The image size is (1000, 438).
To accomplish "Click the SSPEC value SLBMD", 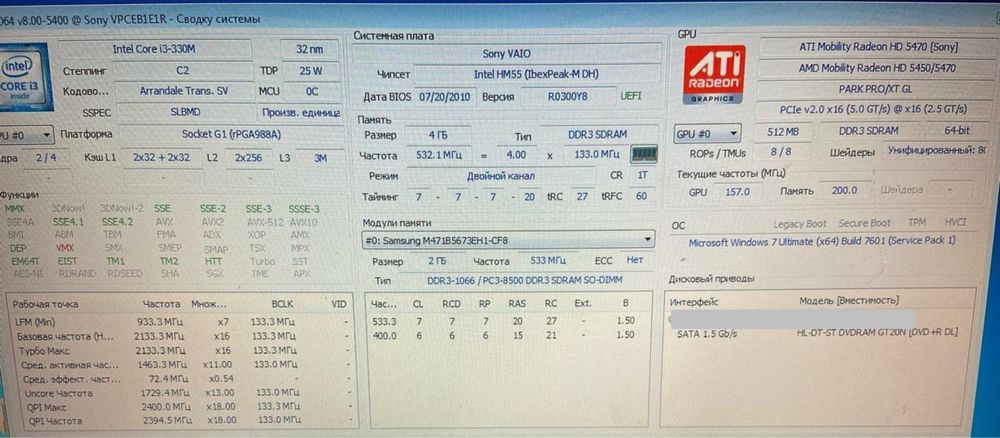I will tap(185, 112).
